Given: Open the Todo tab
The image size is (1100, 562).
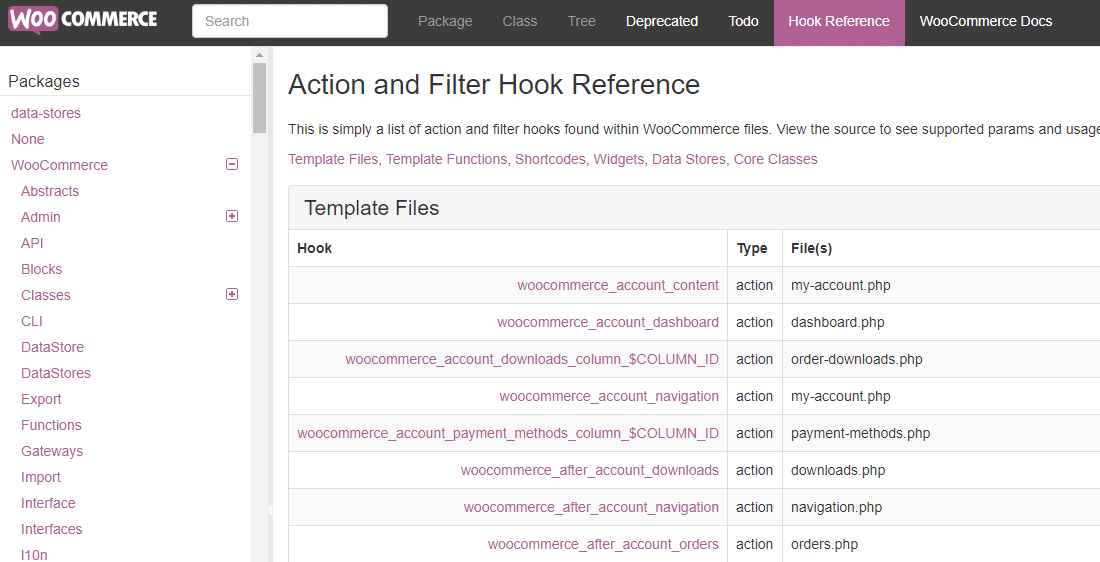Looking at the screenshot, I should pos(743,21).
